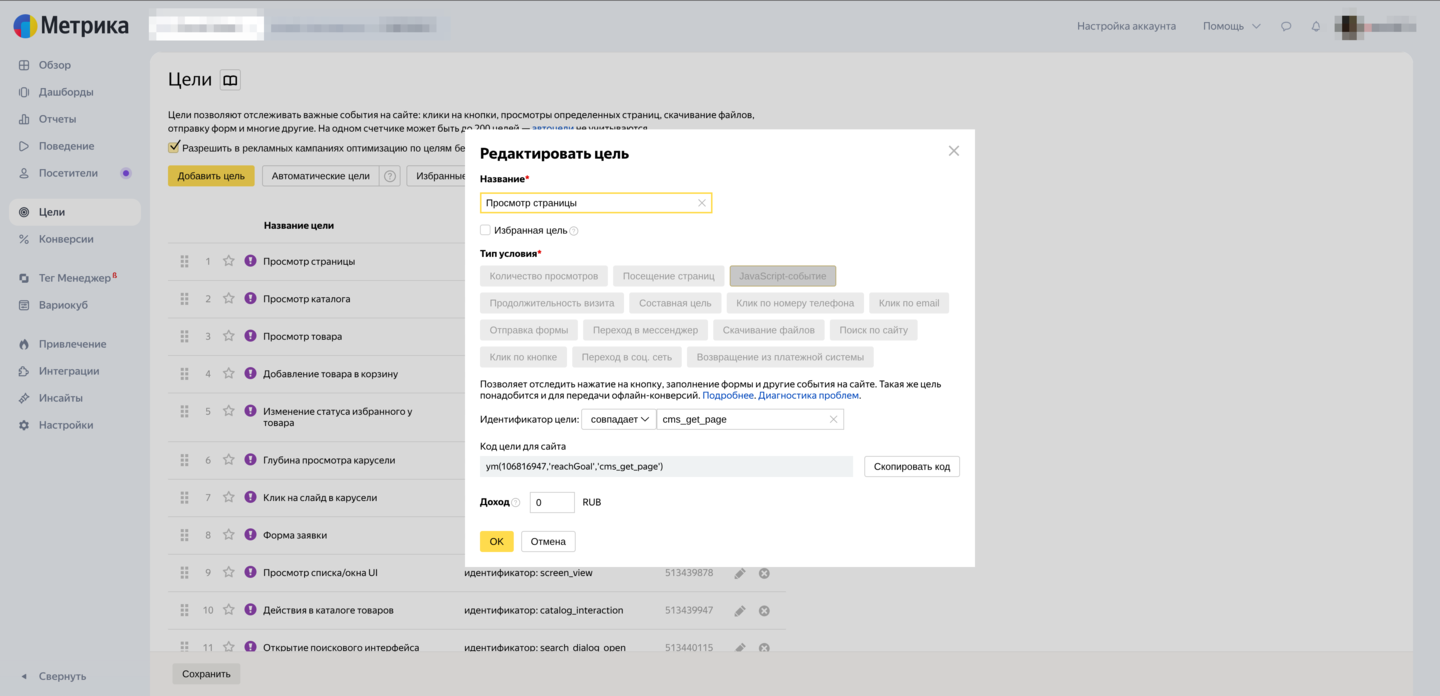1440x696 pixels.
Task: Toggle ad campaign goal optimization checkbox
Action: pos(174,147)
